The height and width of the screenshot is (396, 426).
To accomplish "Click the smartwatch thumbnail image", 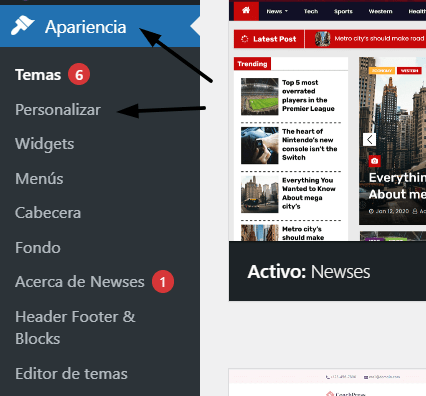I will [259, 145].
